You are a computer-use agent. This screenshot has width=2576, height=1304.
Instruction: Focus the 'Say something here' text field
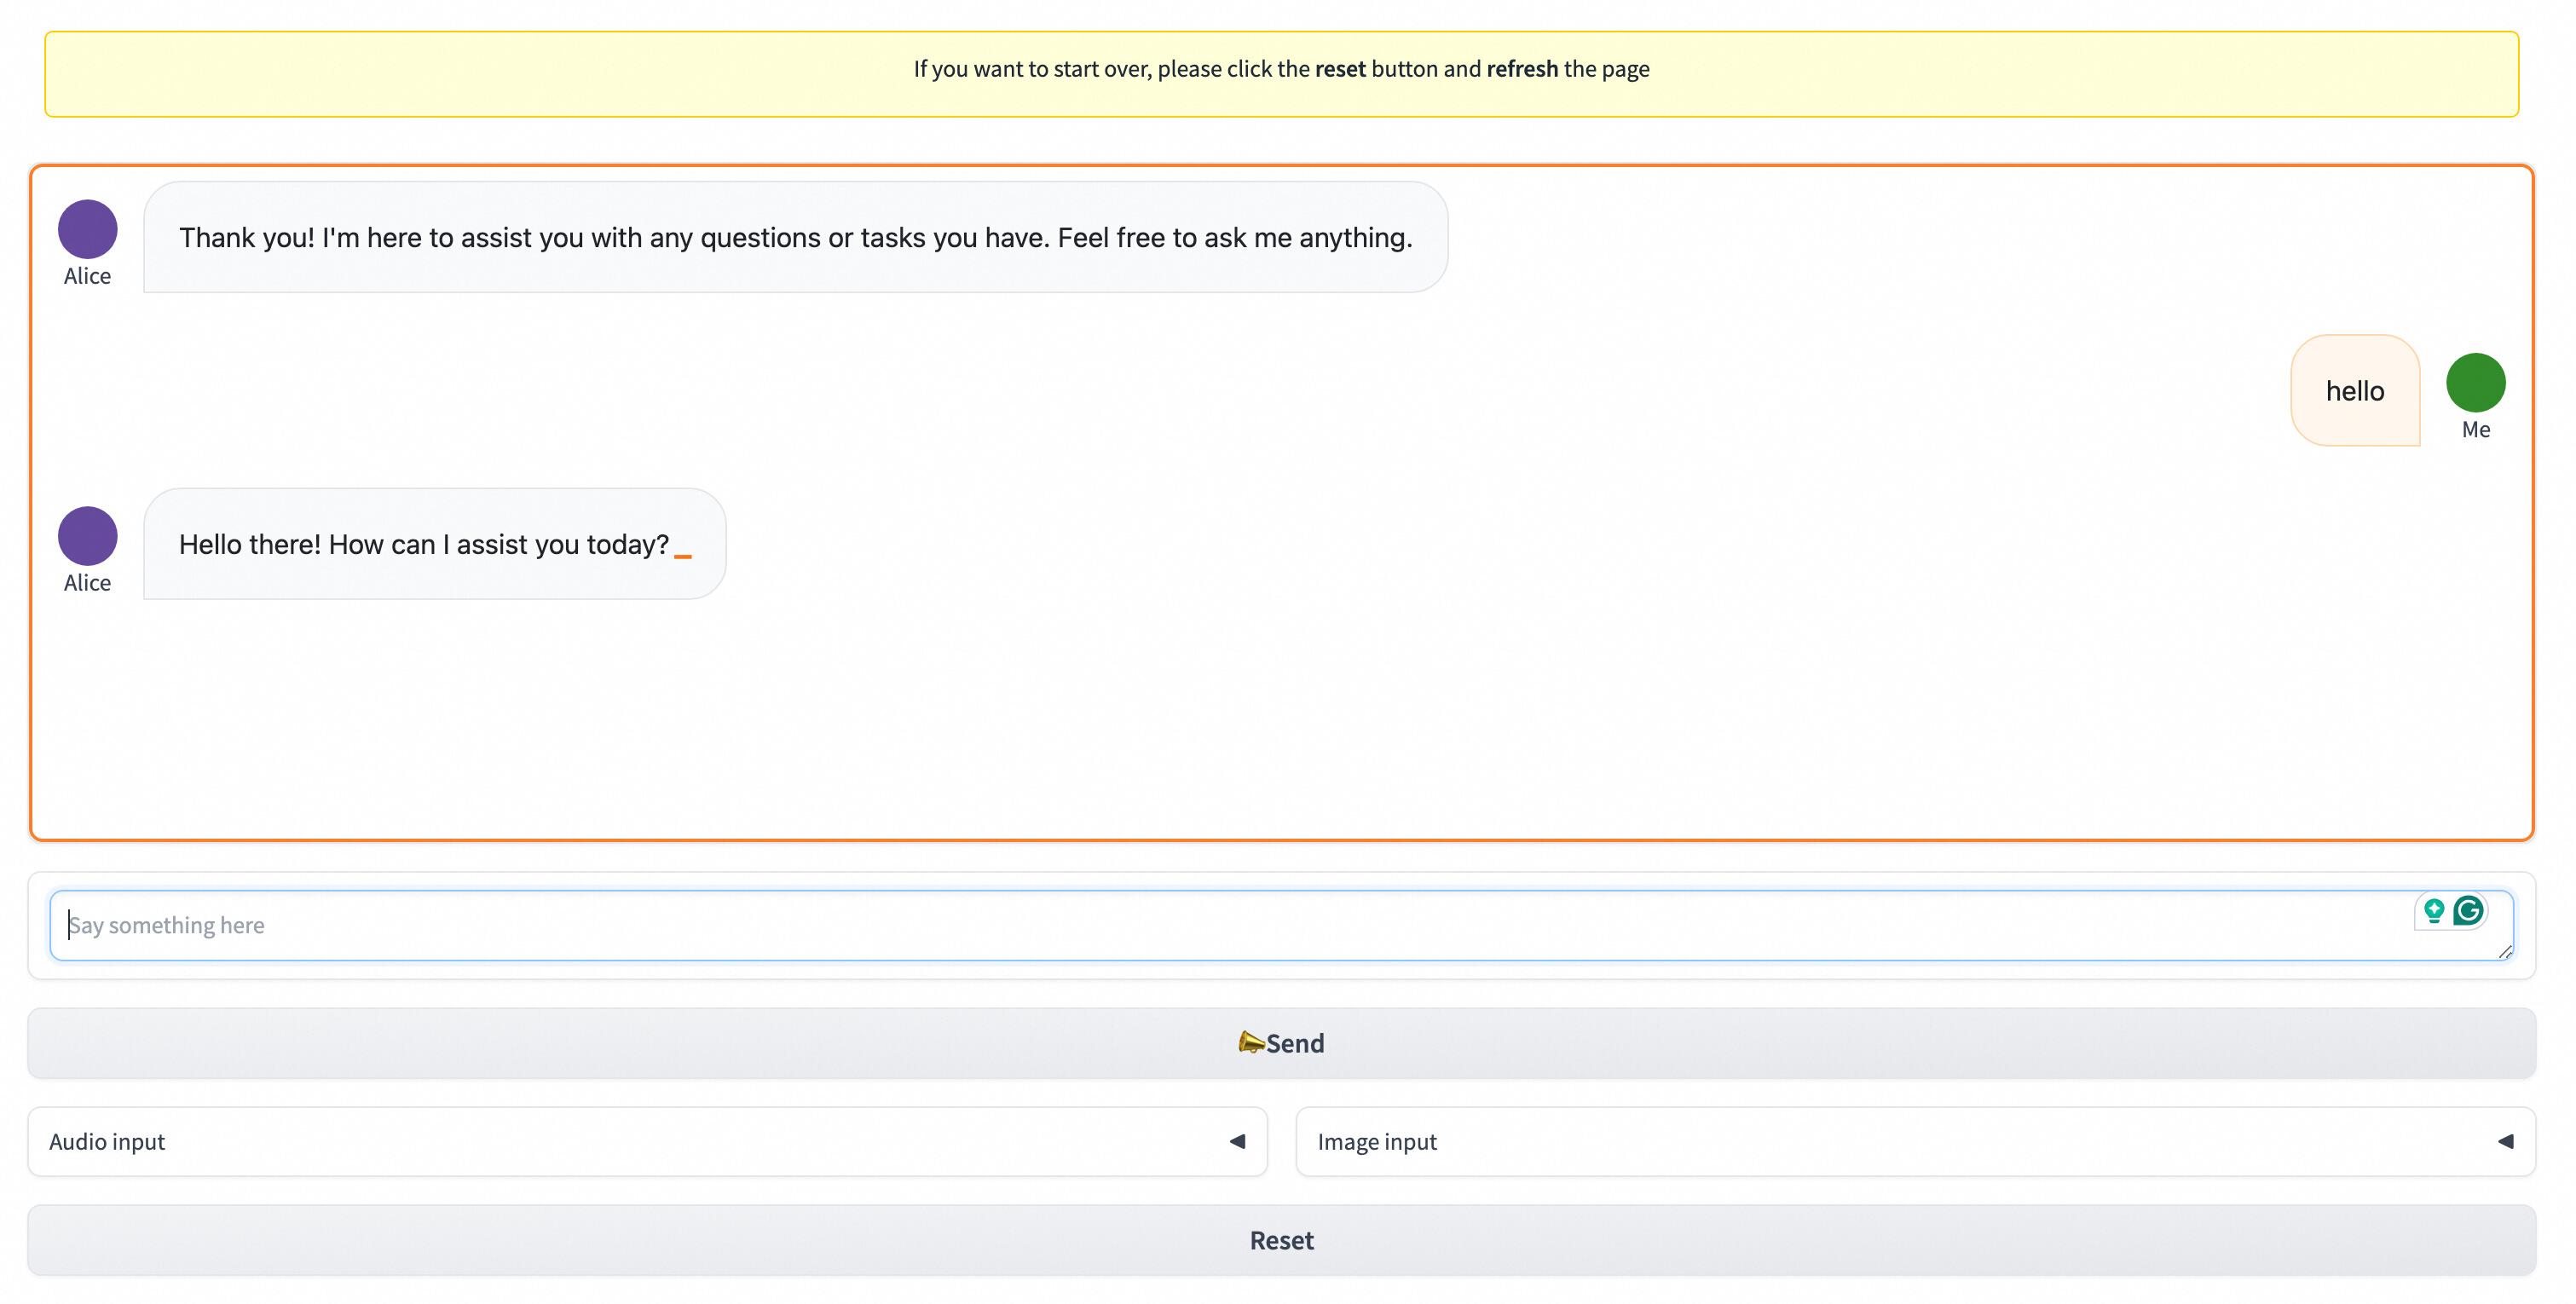pos(1200,925)
